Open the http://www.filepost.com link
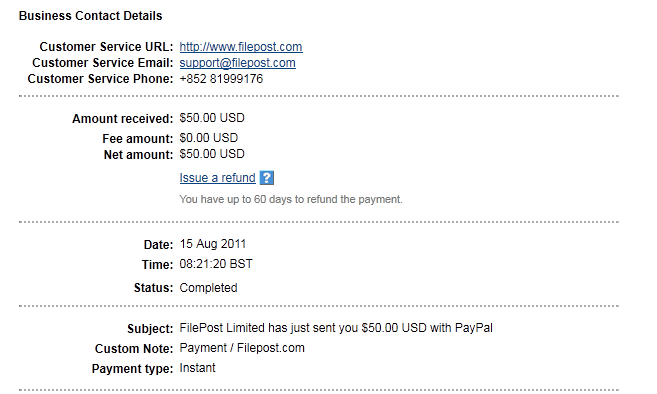657x394 pixels. tap(241, 47)
